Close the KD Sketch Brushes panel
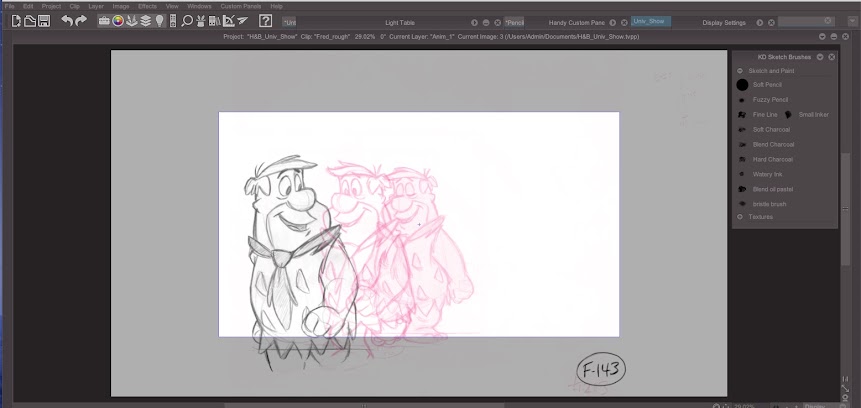 click(x=831, y=57)
